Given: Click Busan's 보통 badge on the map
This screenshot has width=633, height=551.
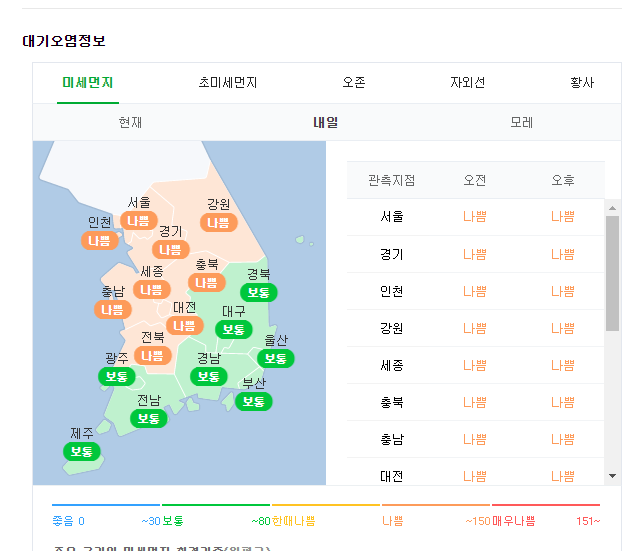Looking at the screenshot, I should [254, 401].
